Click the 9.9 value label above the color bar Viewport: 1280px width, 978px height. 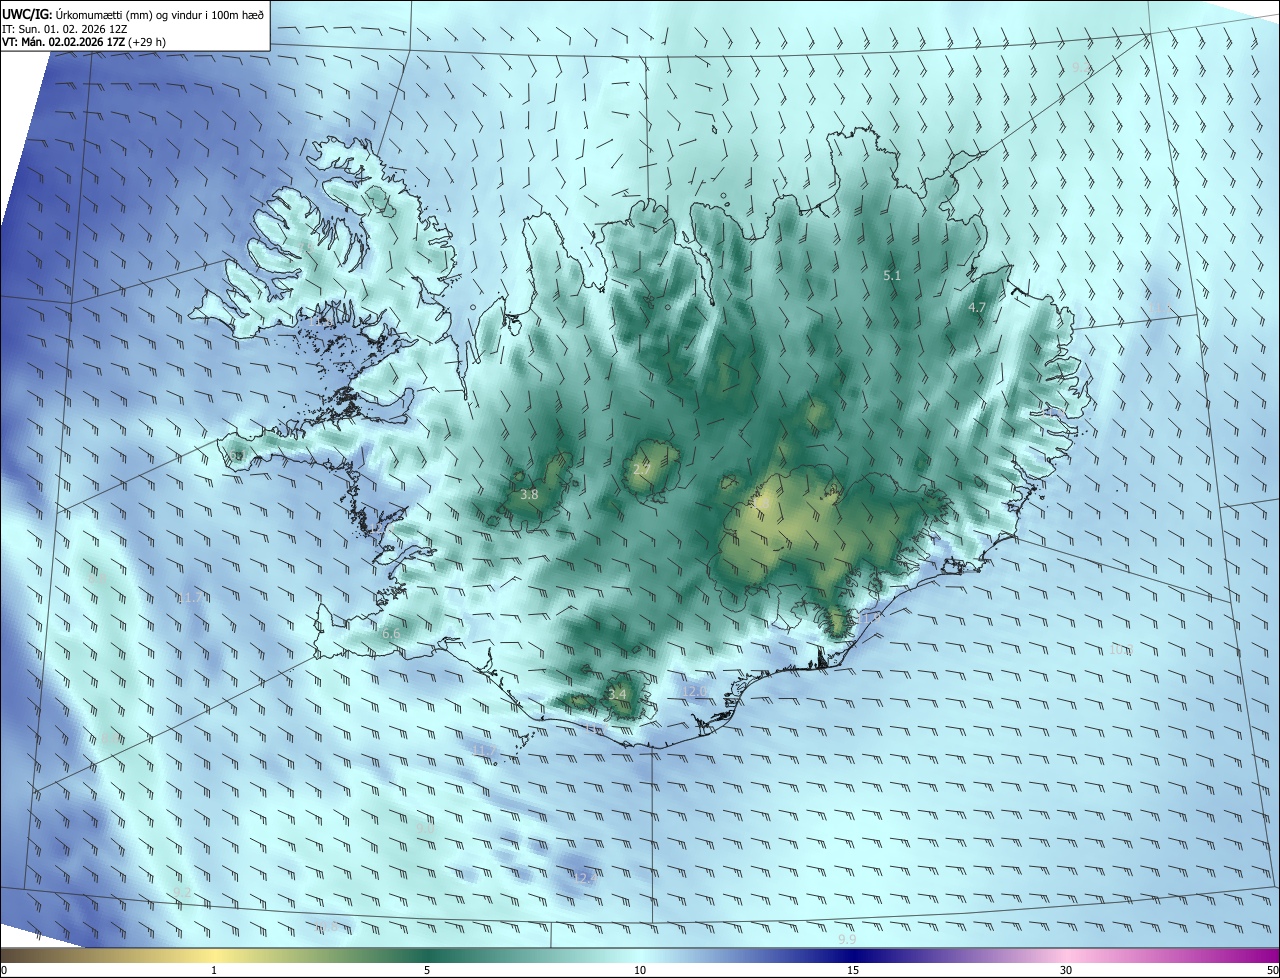pos(847,939)
